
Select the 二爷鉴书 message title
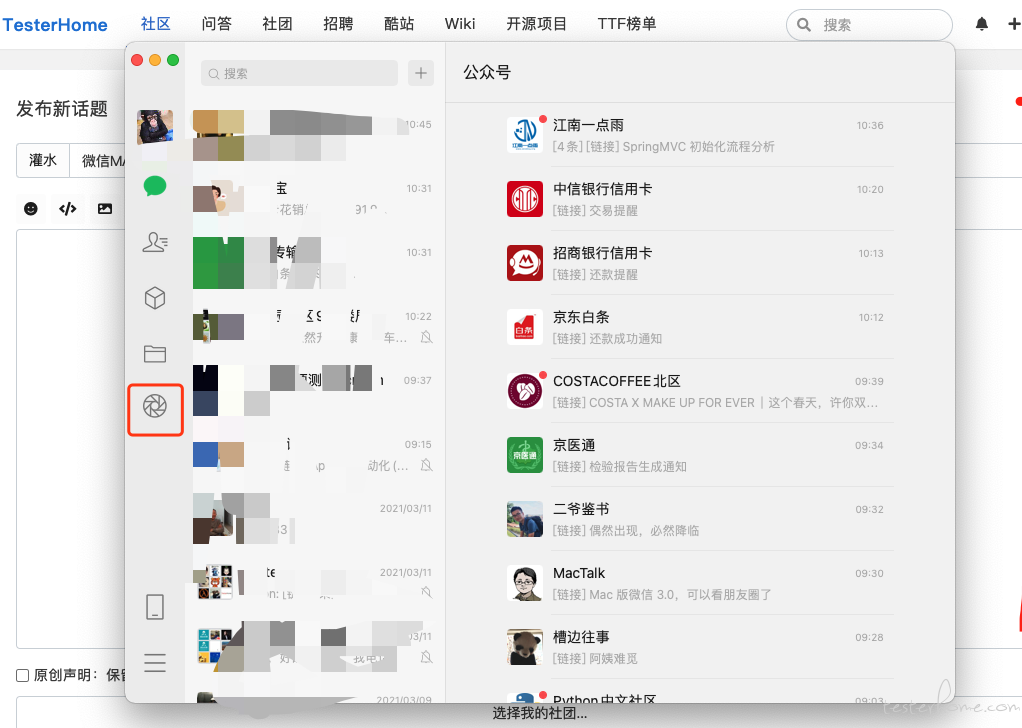[581, 508]
